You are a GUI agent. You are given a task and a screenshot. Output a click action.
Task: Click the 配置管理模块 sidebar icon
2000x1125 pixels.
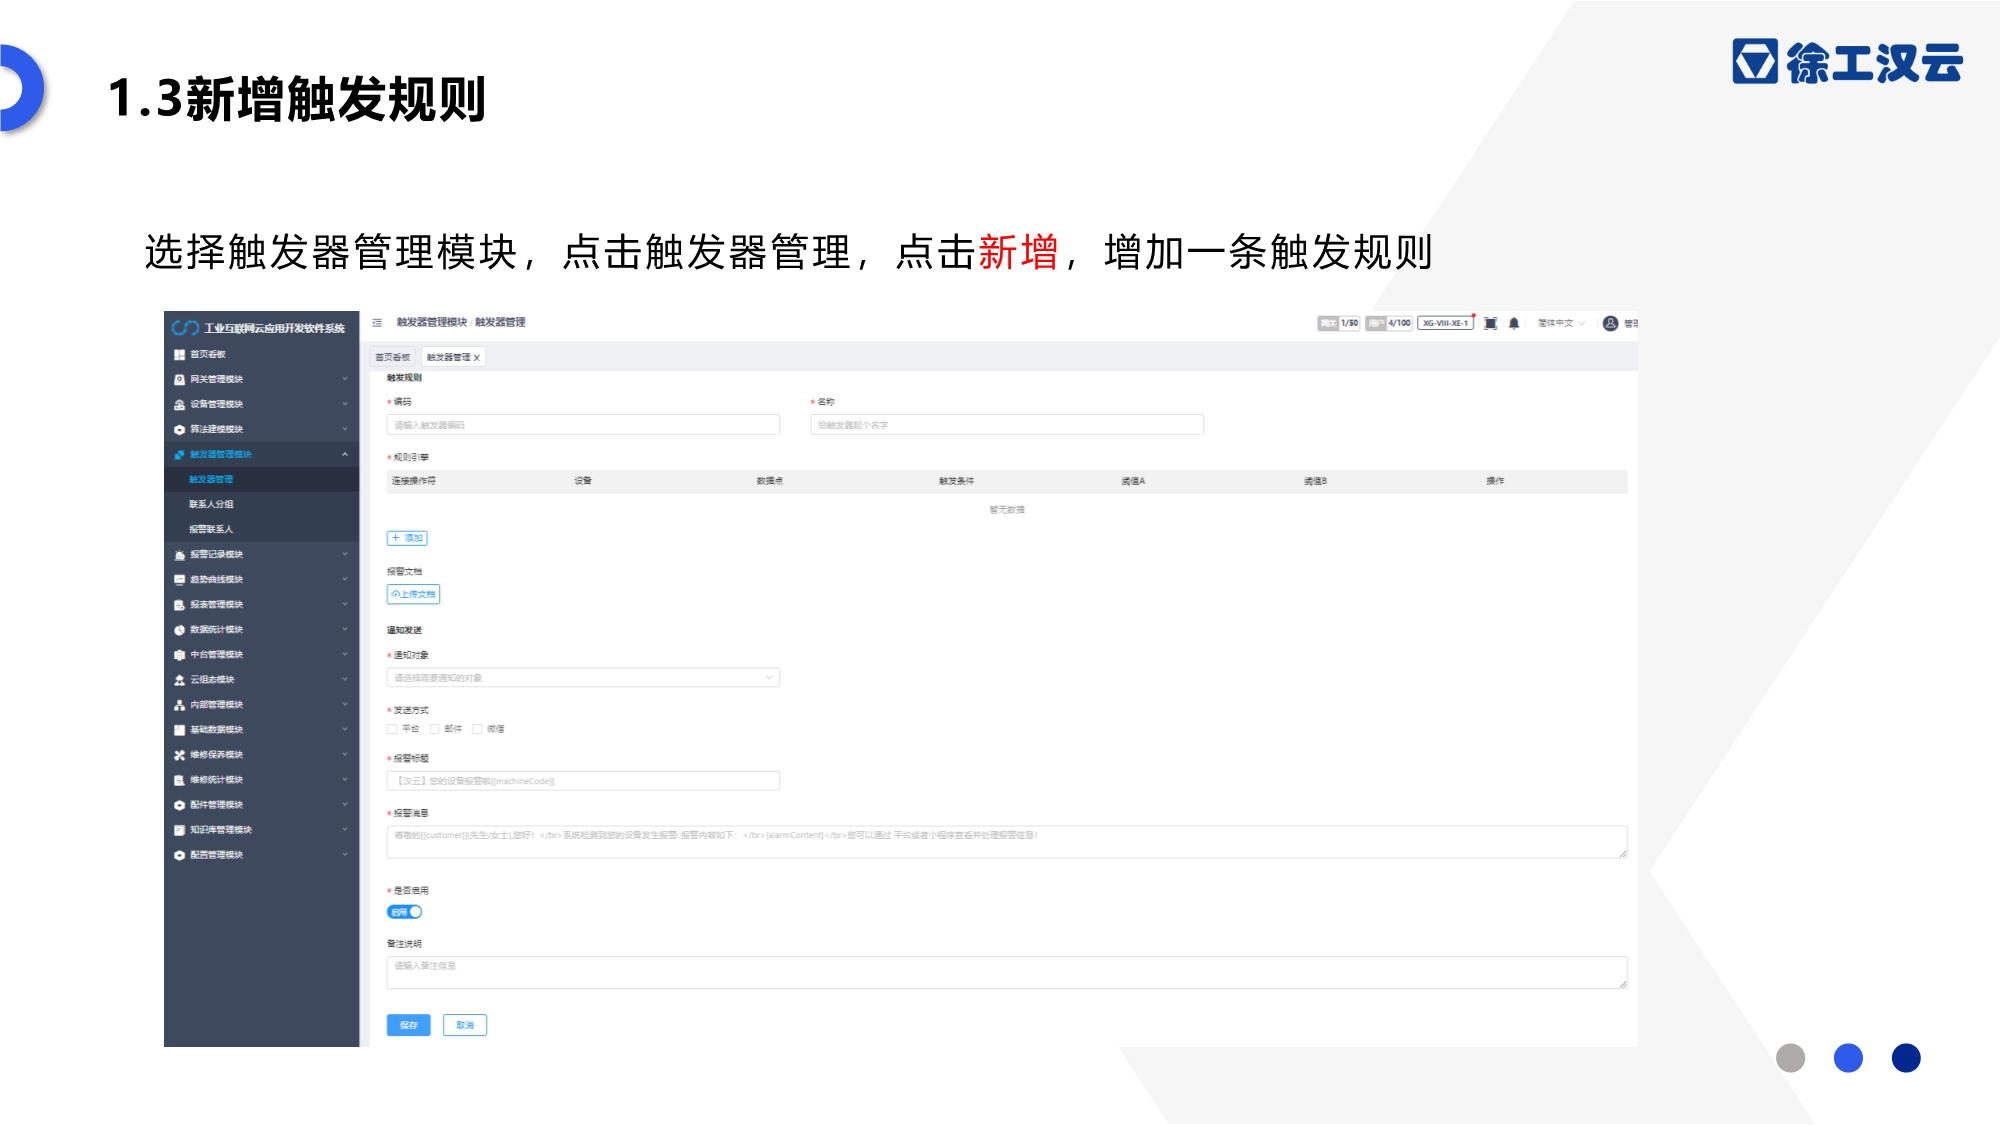[x=180, y=855]
